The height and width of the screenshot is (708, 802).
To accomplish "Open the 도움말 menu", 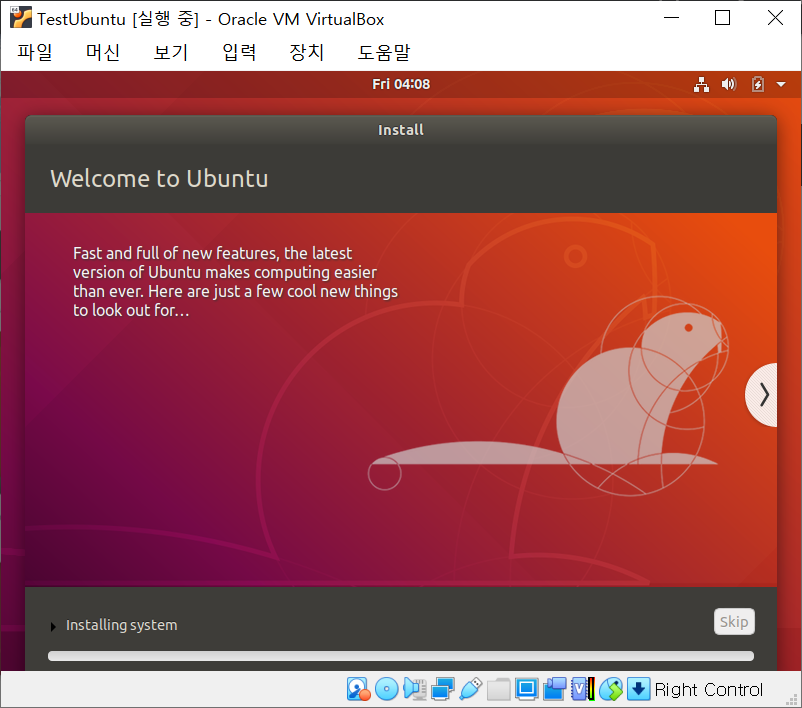I will [384, 52].
